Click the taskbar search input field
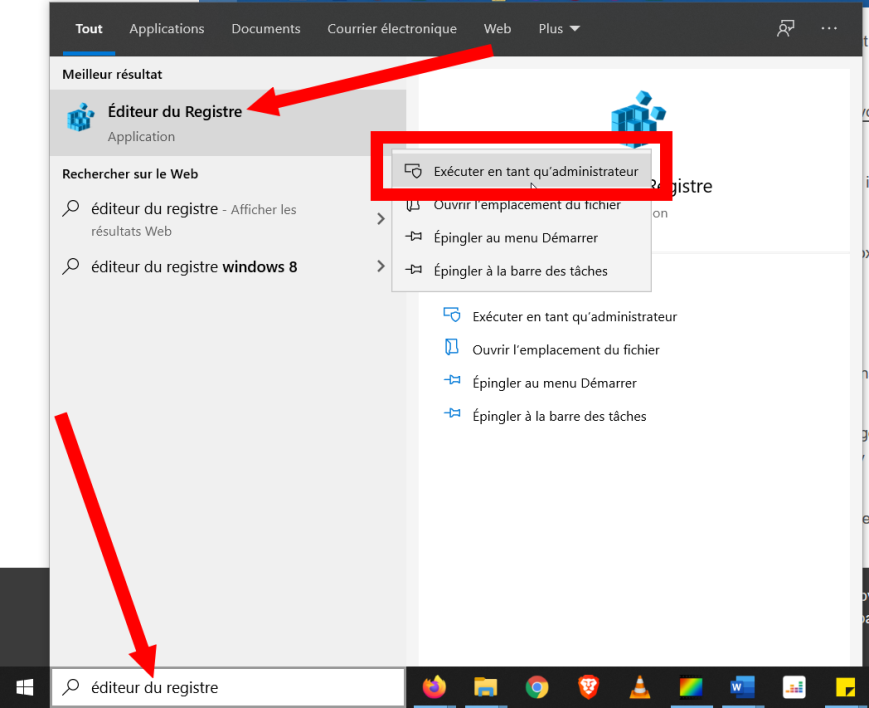This screenshot has width=869, height=708. 230,687
